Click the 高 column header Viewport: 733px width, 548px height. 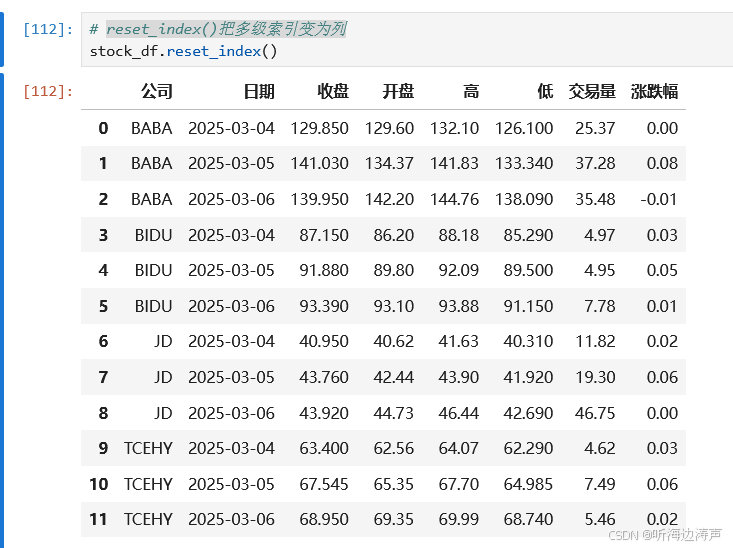click(x=471, y=91)
